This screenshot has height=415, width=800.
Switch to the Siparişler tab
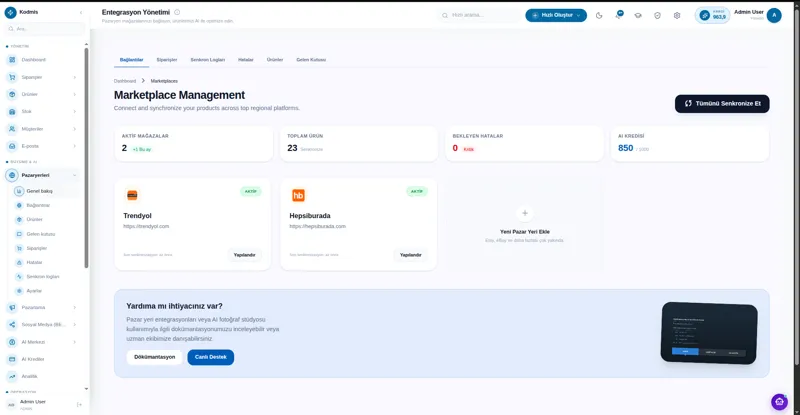(167, 60)
